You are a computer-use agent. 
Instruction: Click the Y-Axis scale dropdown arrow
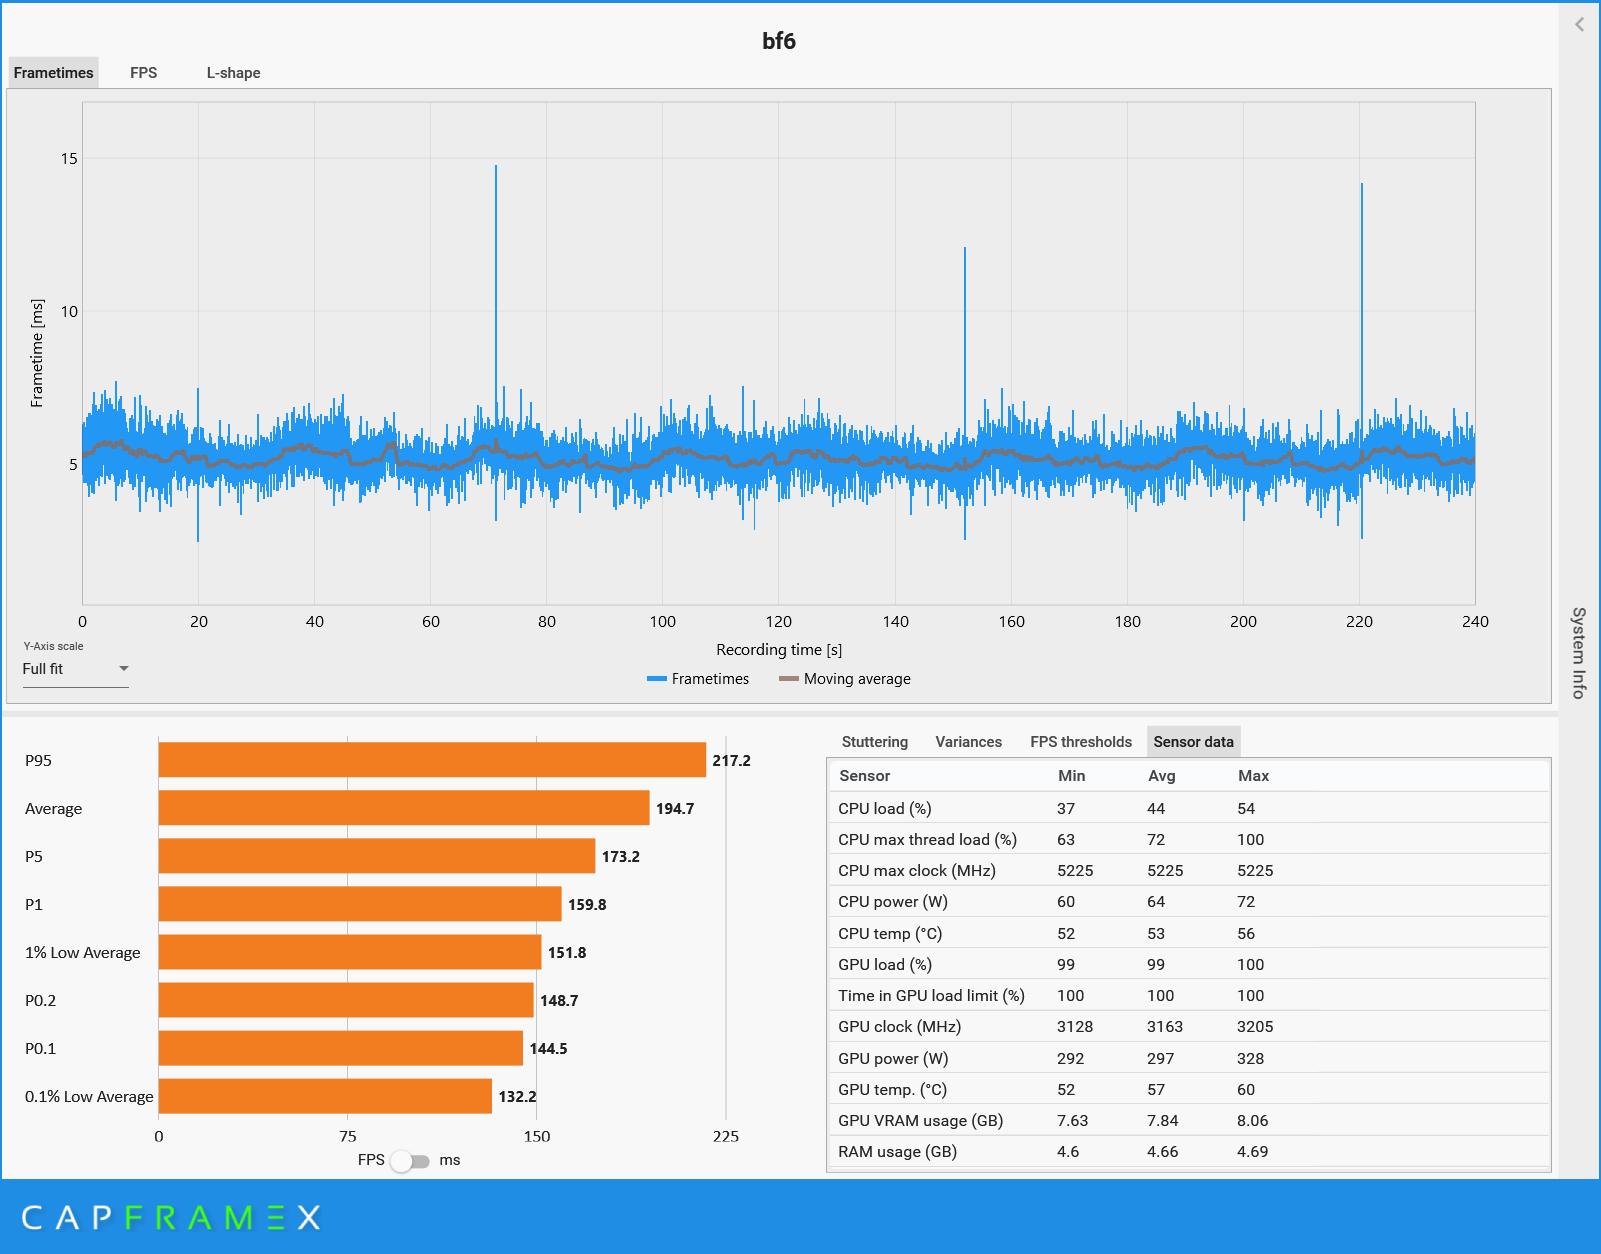pyautogui.click(x=124, y=669)
